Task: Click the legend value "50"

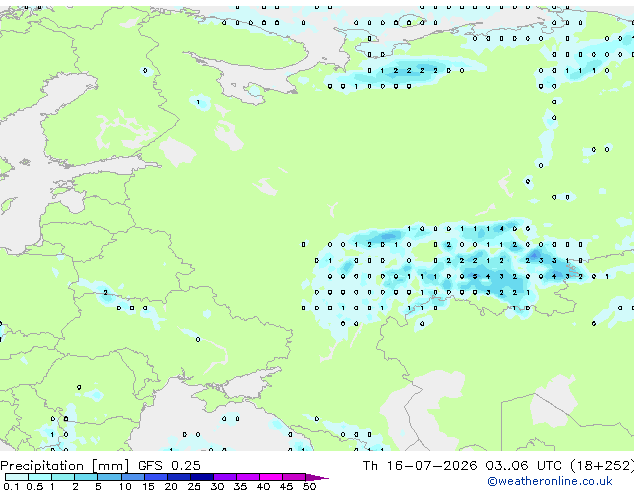Action: click(x=309, y=486)
